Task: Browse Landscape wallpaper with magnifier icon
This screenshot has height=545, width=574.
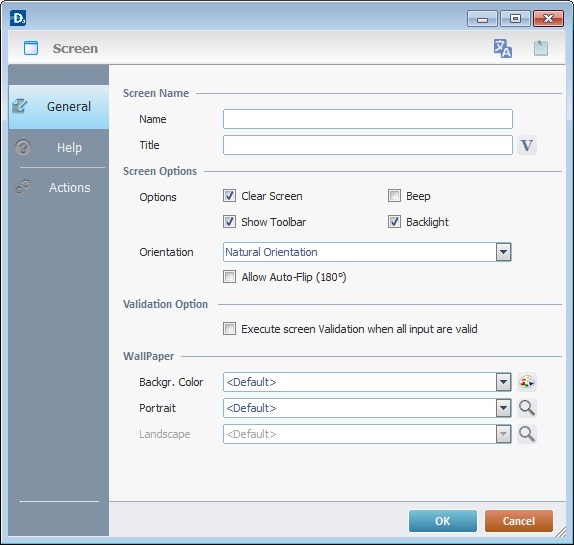Action: coord(527,434)
